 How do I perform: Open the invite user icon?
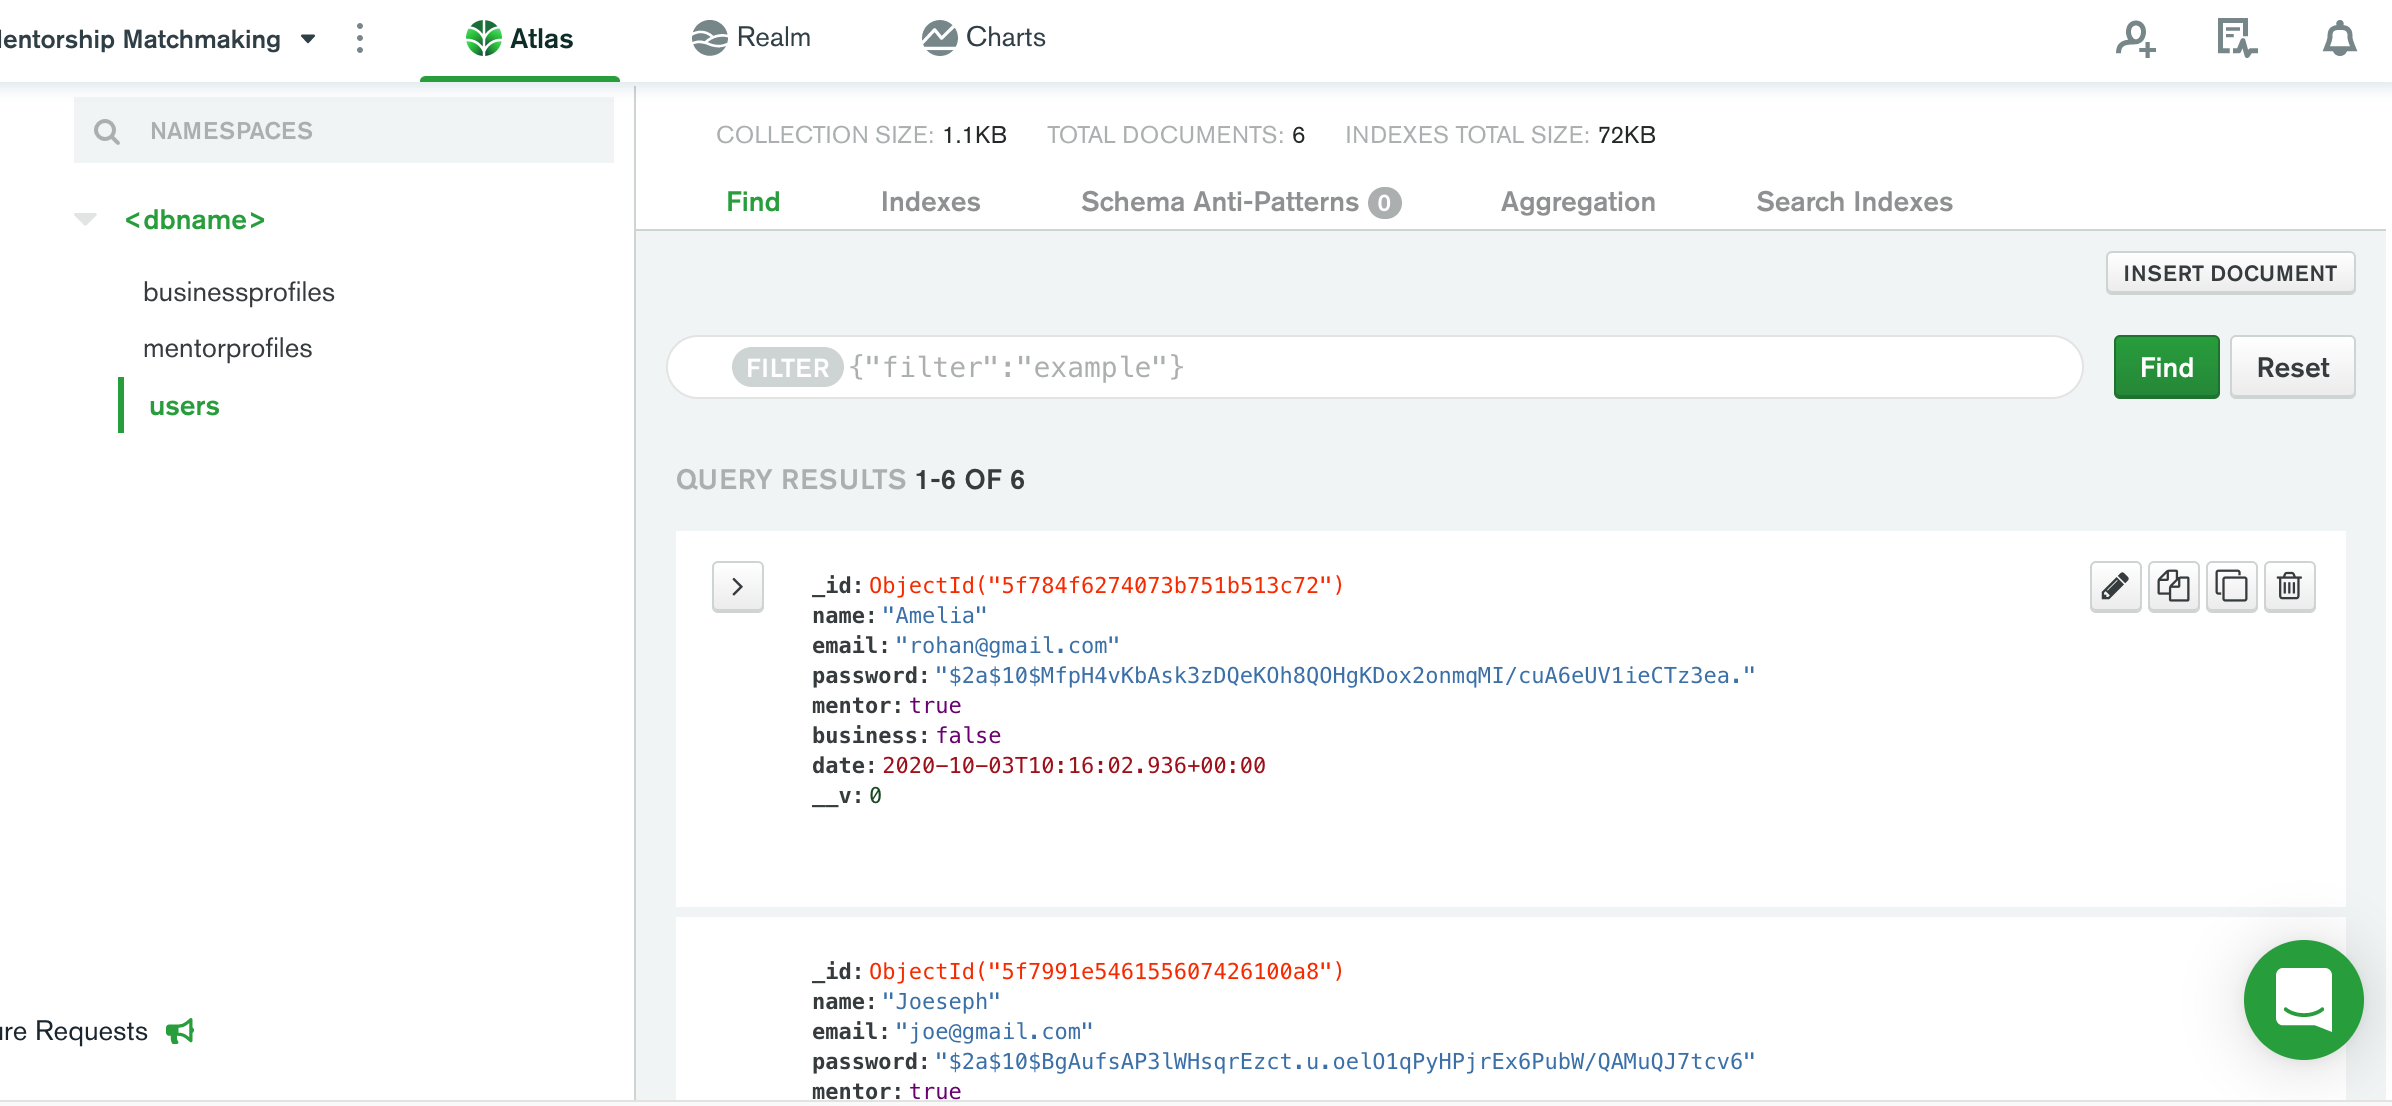click(x=2135, y=40)
